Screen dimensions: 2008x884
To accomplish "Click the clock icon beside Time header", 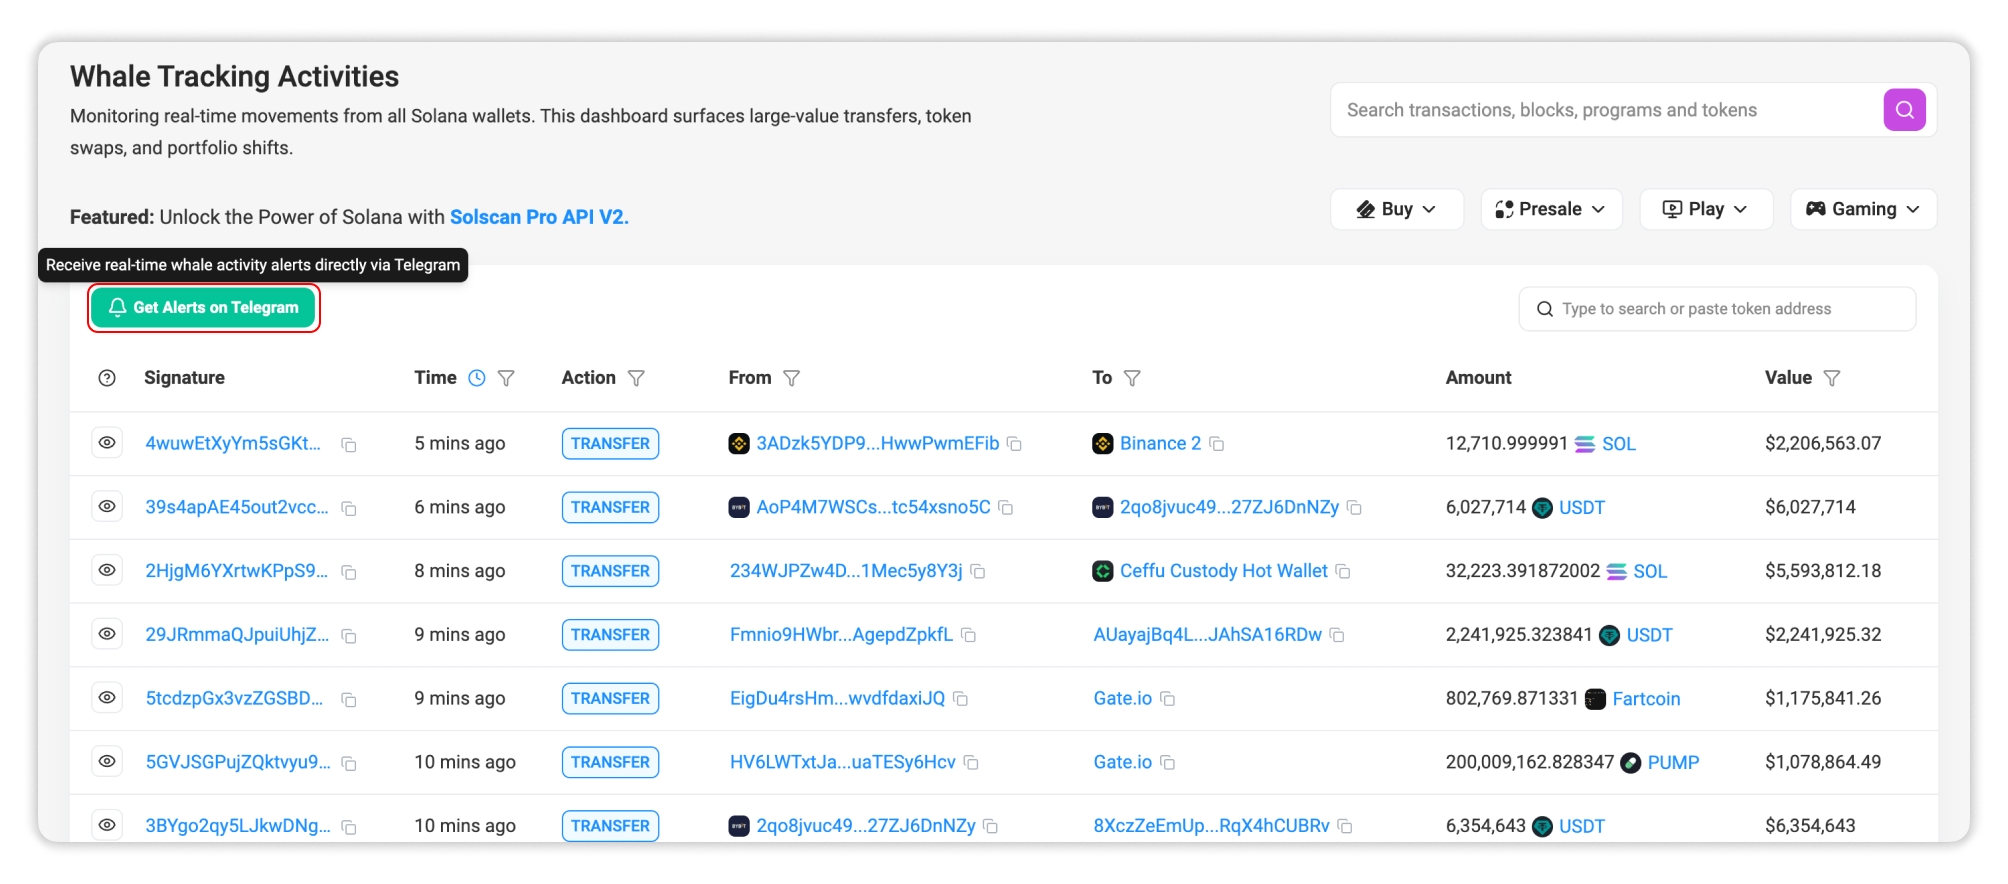I will 477,378.
